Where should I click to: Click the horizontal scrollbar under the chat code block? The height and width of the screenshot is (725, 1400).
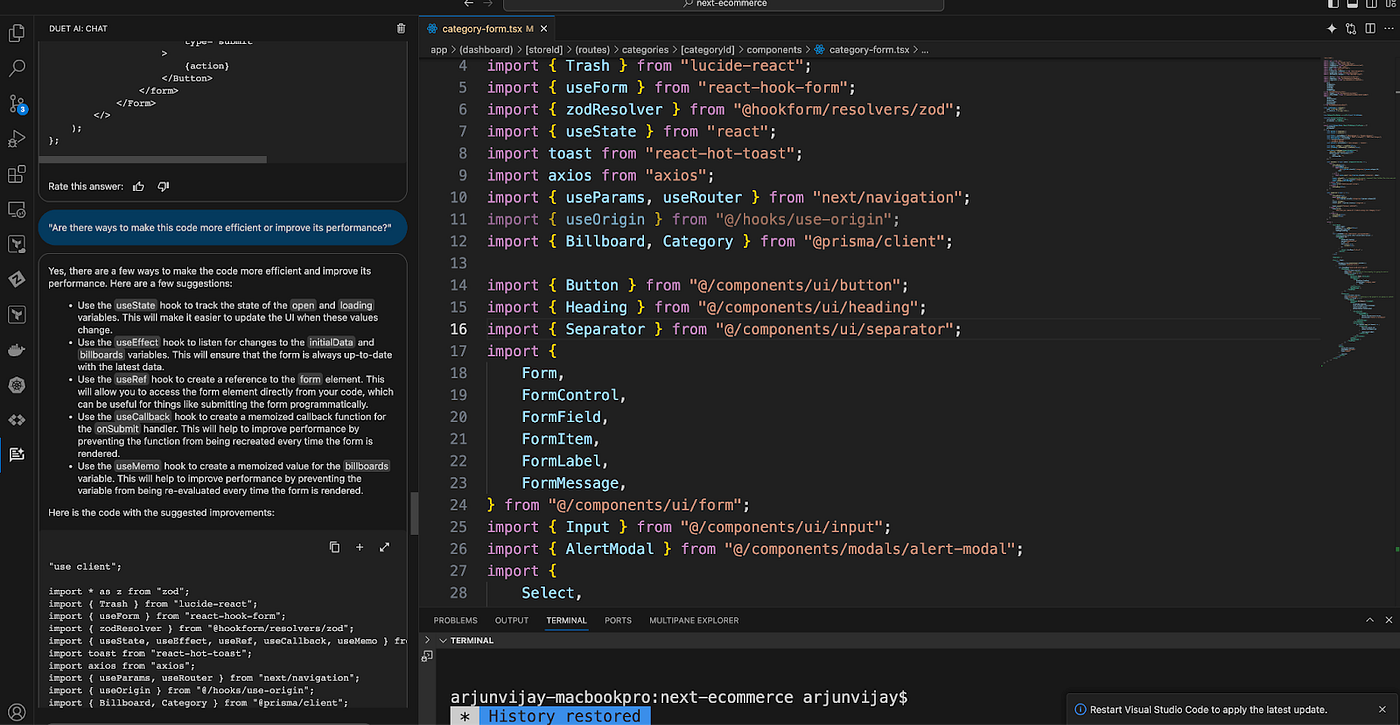tap(153, 159)
